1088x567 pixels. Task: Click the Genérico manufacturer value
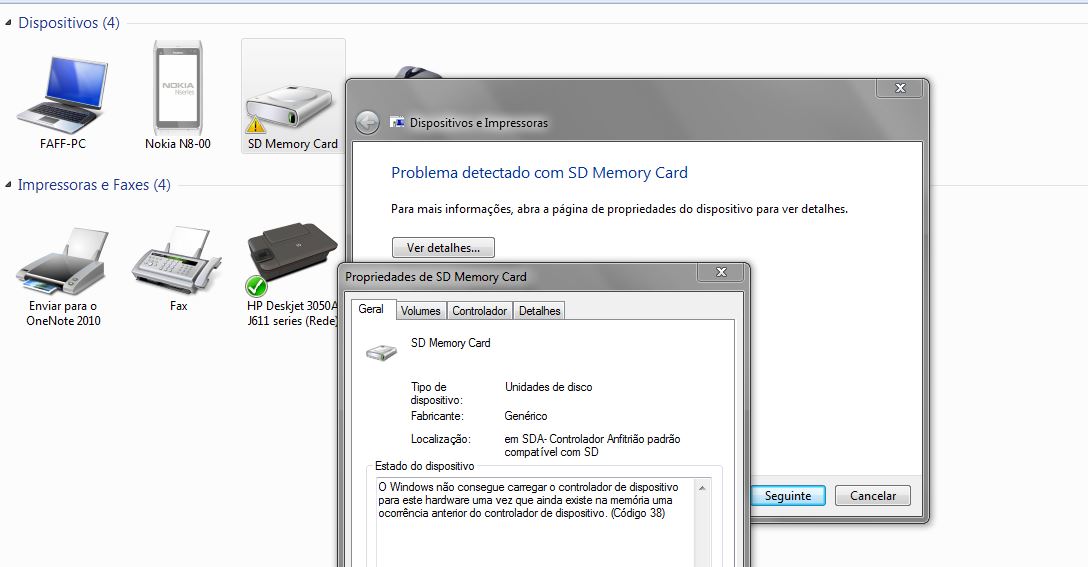[x=525, y=416]
